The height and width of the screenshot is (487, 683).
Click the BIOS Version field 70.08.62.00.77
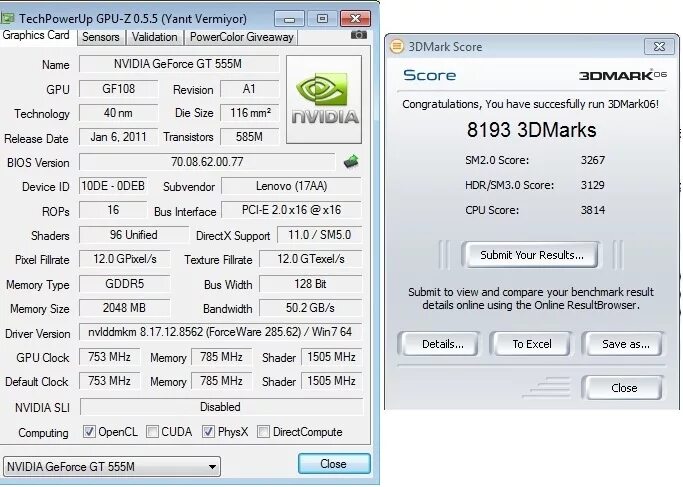(x=207, y=162)
